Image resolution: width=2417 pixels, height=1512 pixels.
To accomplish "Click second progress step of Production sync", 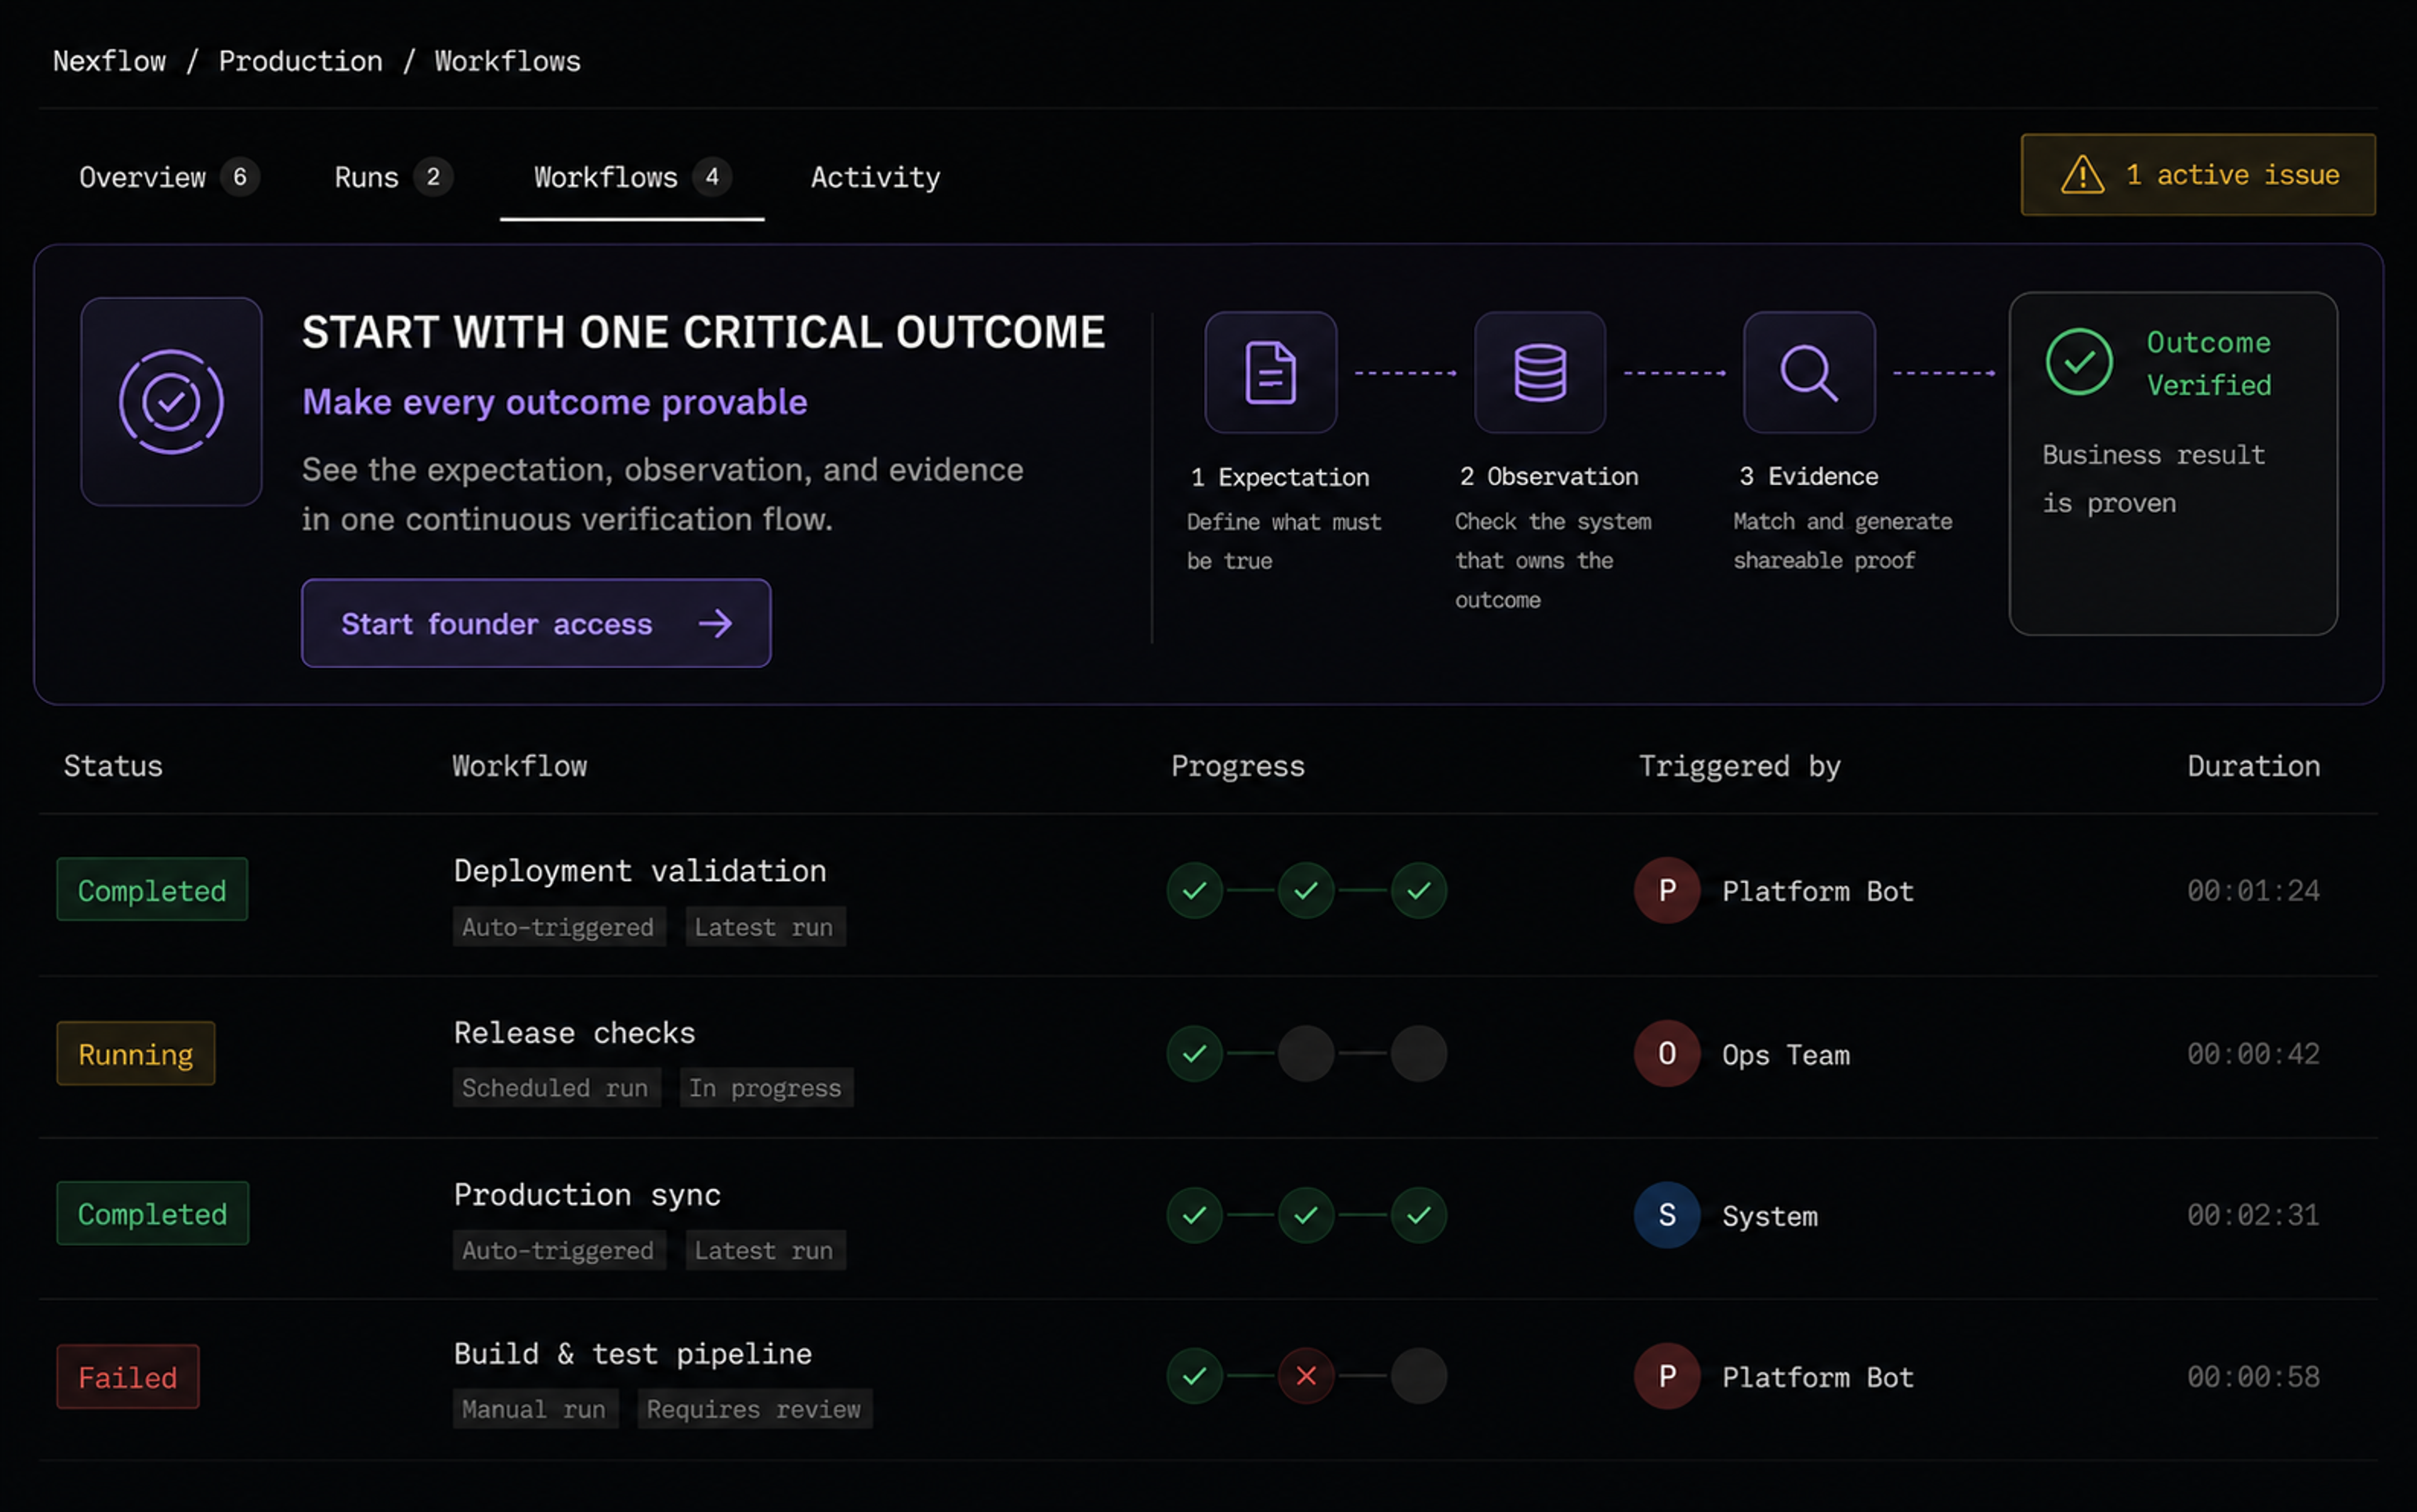I will [1306, 1215].
